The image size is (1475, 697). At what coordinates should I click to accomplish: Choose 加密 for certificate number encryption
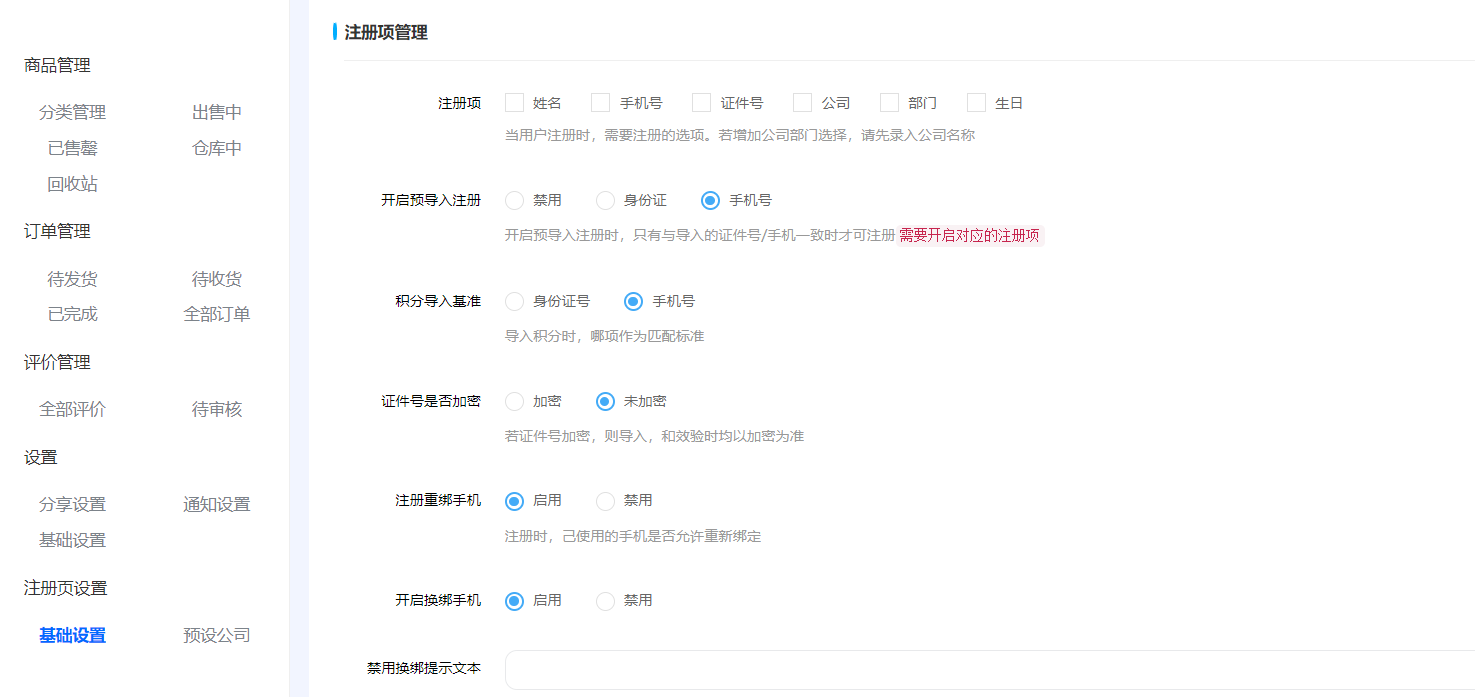(x=514, y=401)
